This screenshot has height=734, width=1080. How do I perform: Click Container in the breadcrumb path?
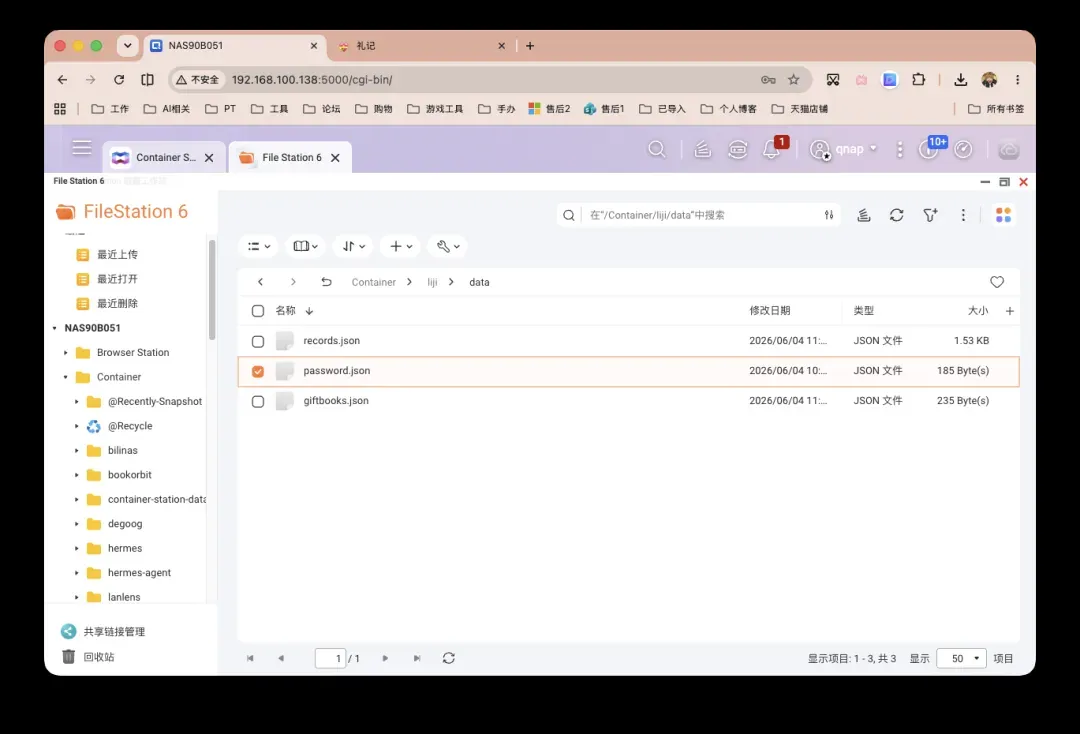tap(373, 282)
